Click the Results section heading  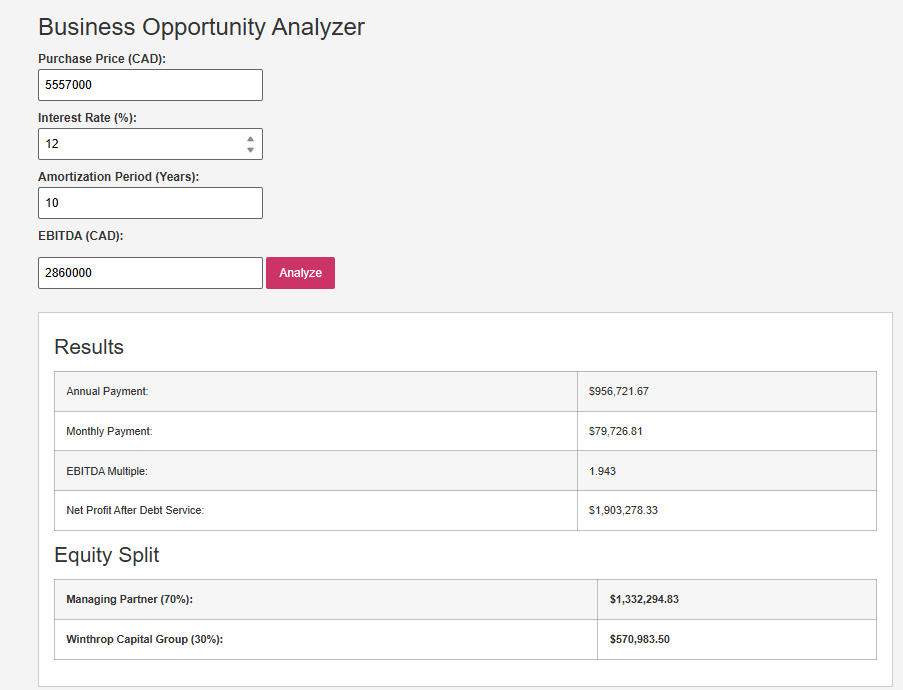[x=89, y=347]
